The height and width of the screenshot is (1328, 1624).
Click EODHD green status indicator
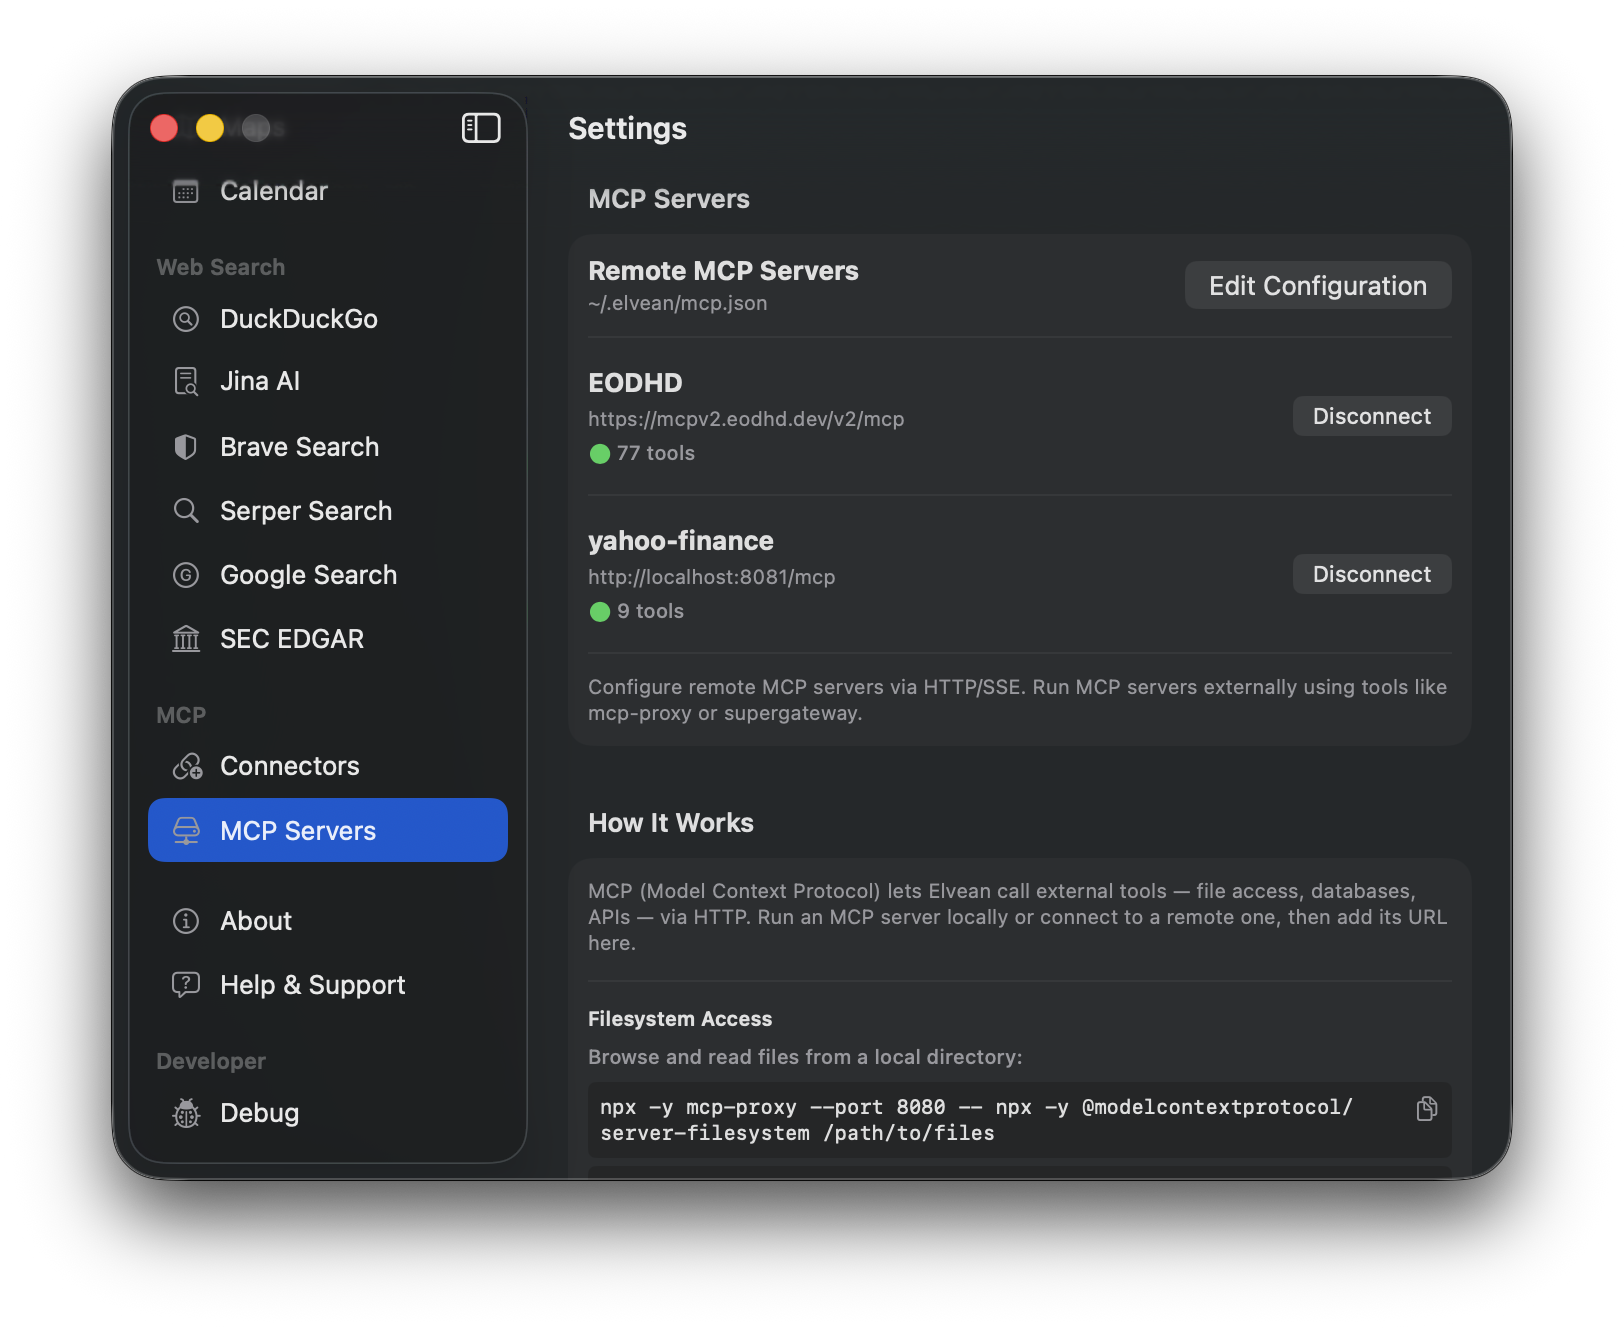(600, 454)
